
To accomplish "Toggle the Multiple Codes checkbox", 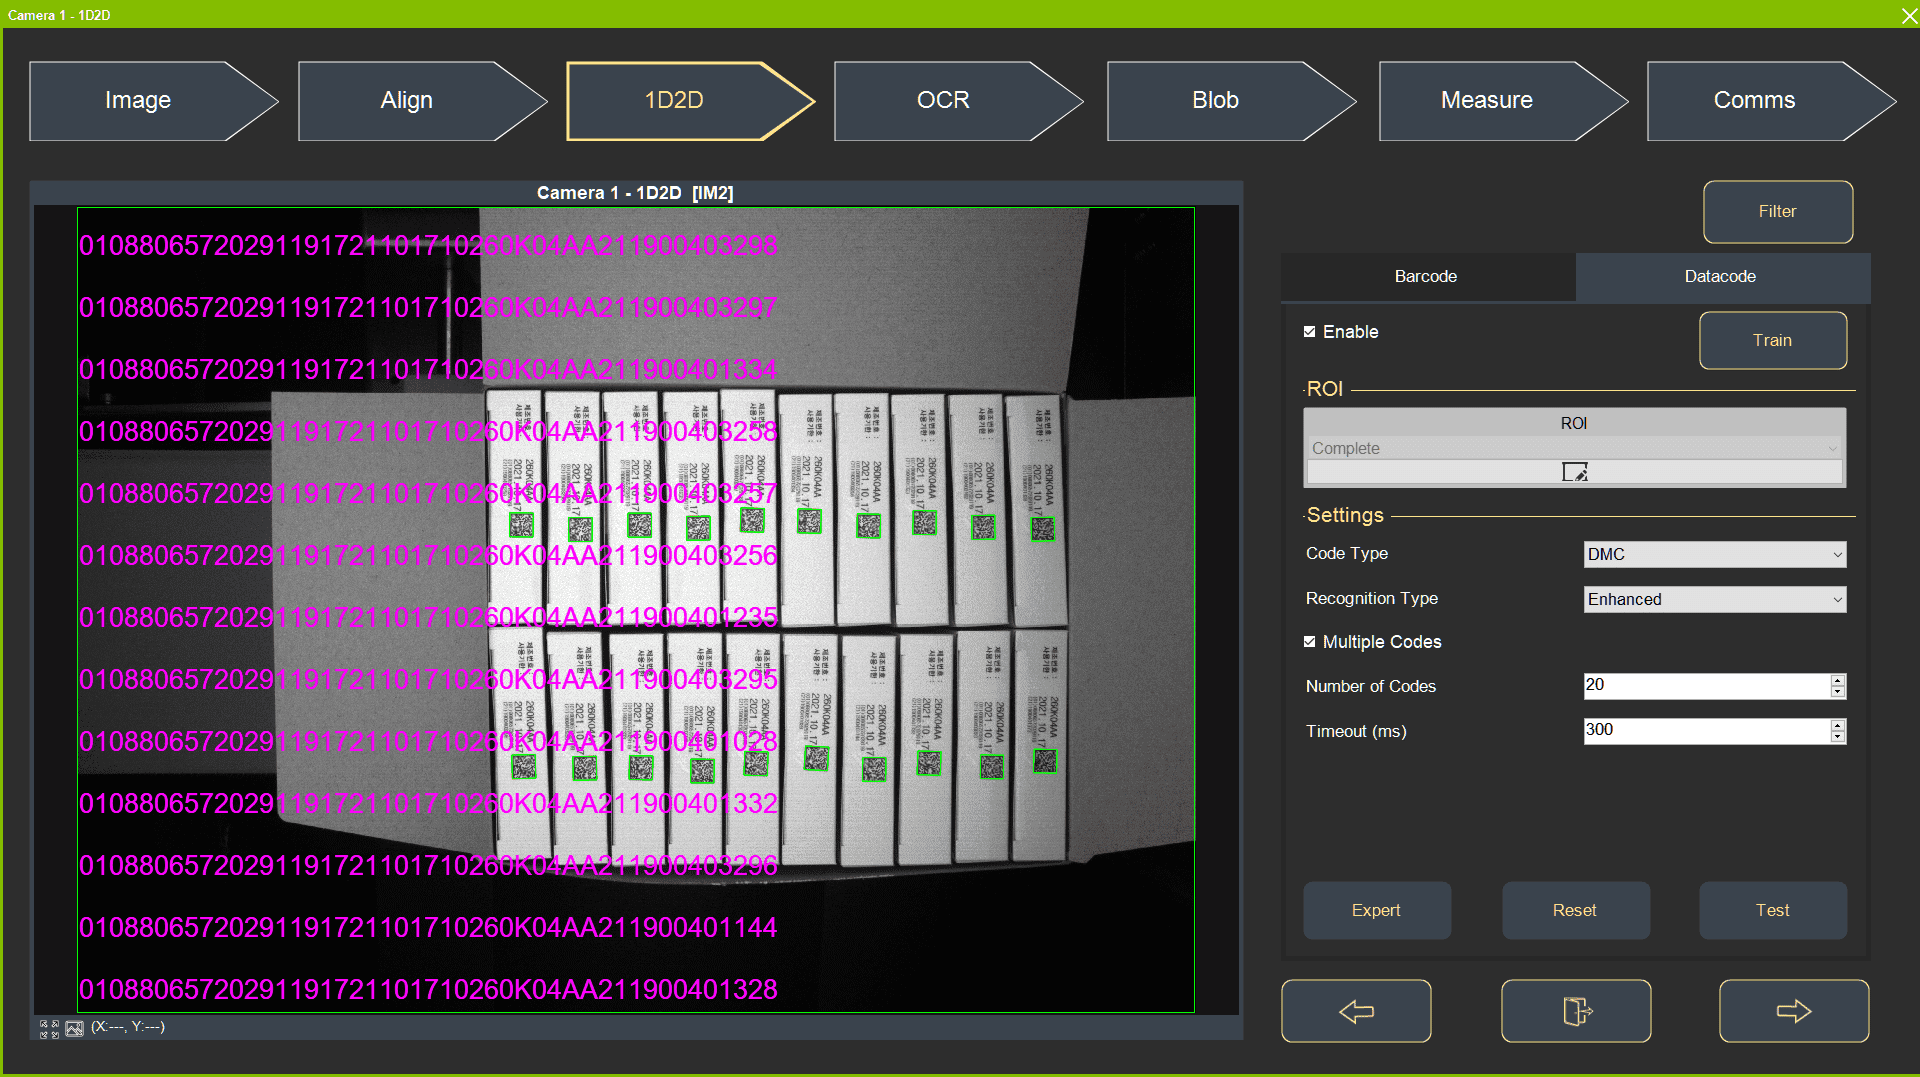I will [x=1310, y=642].
